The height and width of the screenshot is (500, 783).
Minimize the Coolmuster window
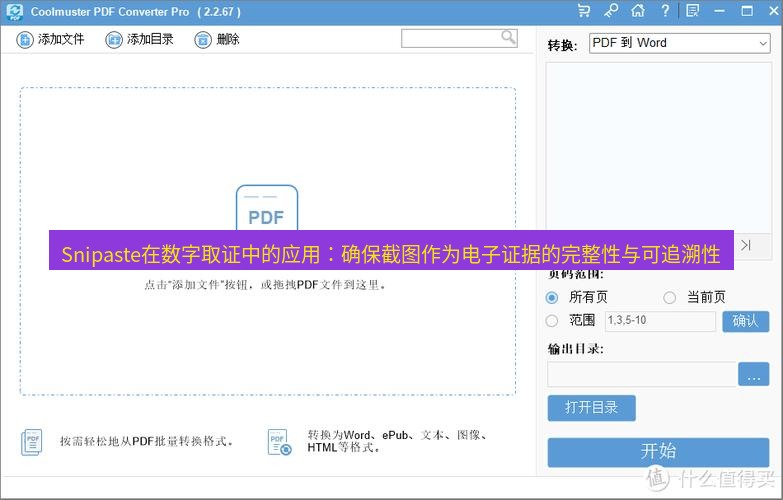pos(720,10)
